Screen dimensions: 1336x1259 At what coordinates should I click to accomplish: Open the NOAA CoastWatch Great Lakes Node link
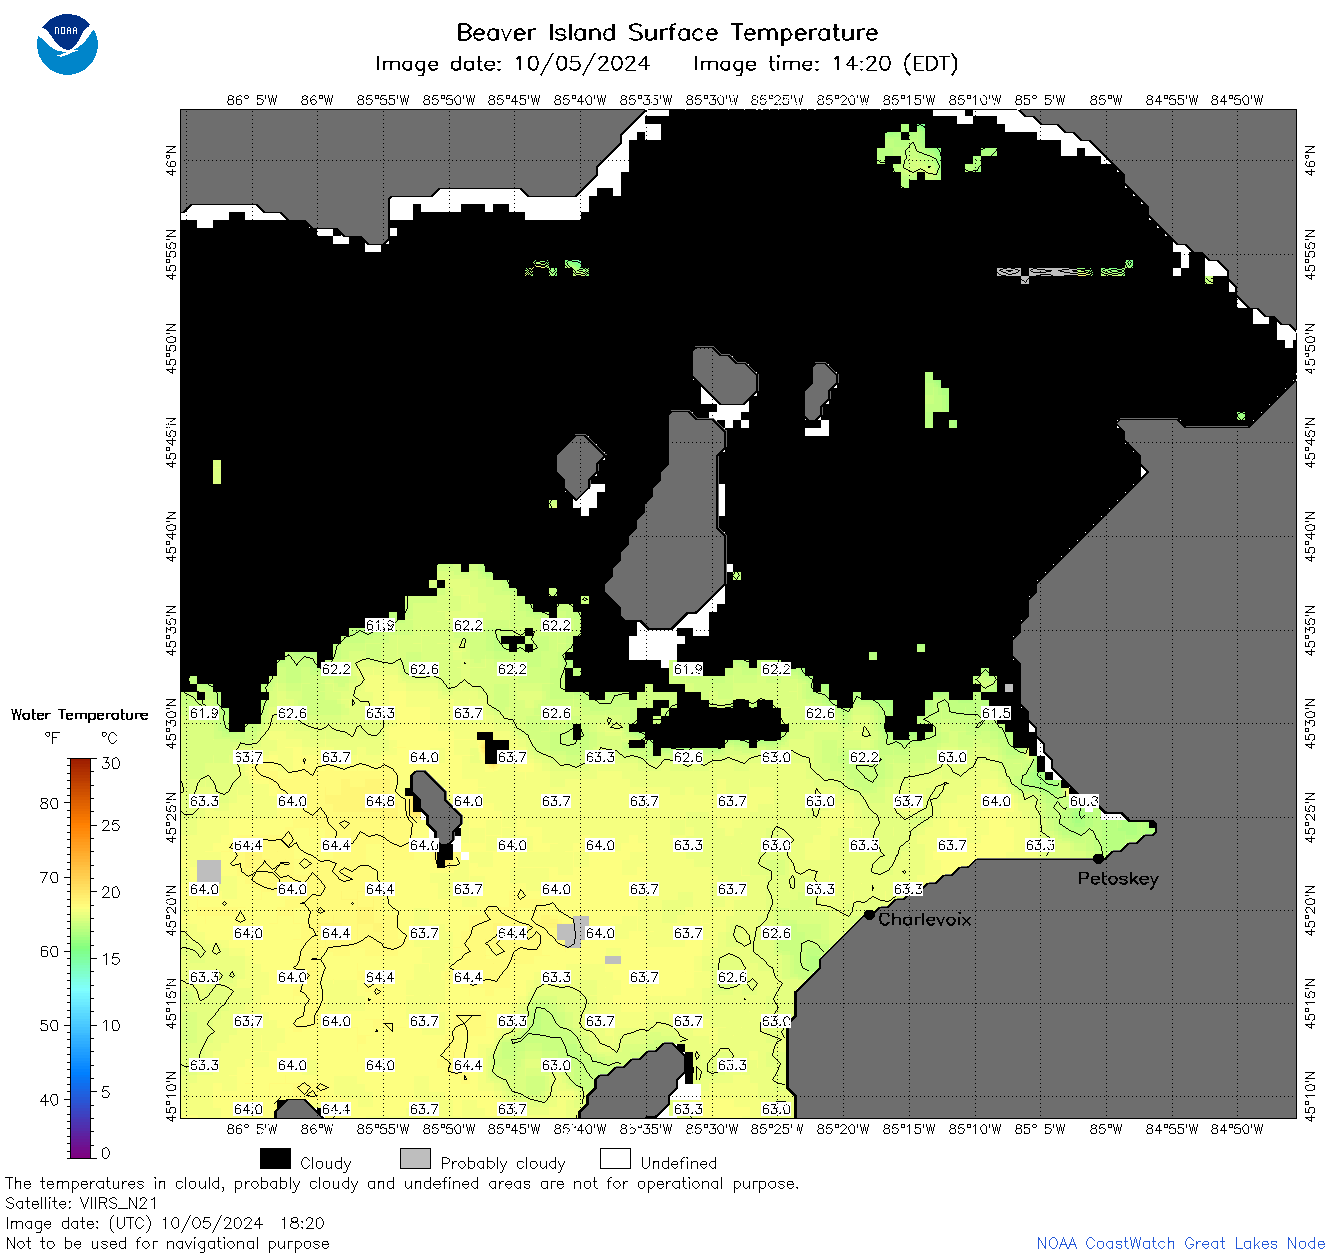[1180, 1243]
